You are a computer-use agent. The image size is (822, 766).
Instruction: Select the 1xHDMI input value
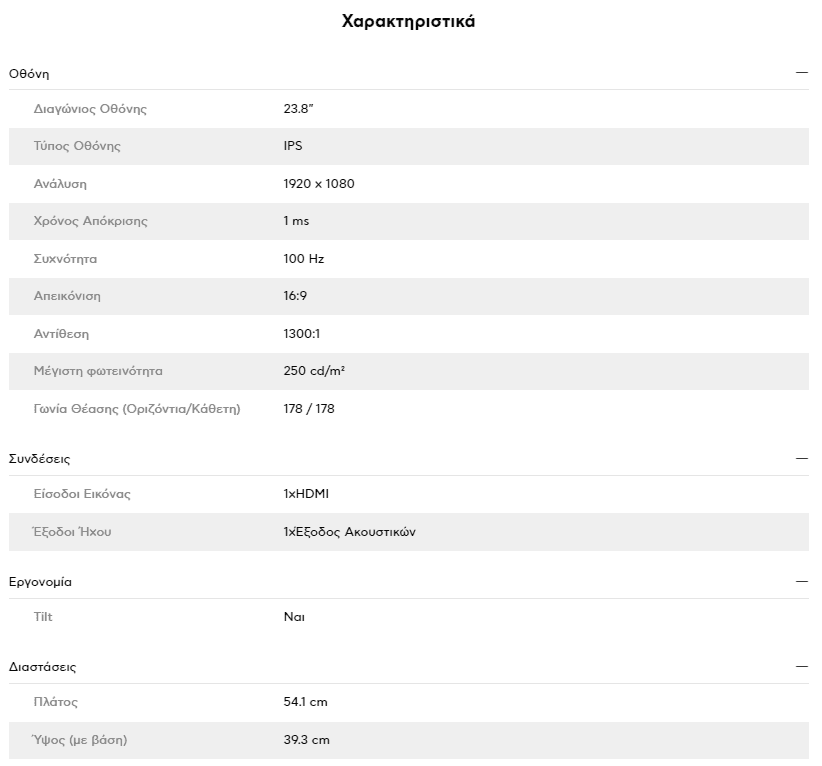point(306,493)
